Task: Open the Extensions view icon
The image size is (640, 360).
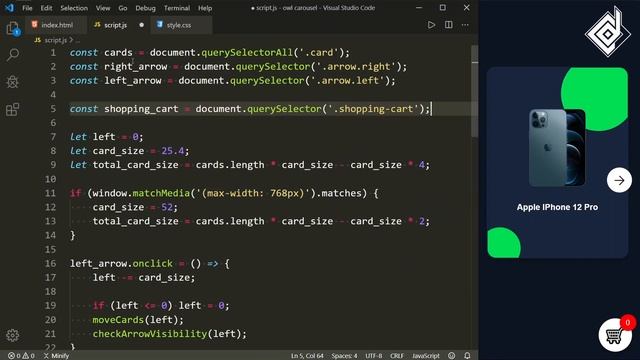Action: pos(13,109)
